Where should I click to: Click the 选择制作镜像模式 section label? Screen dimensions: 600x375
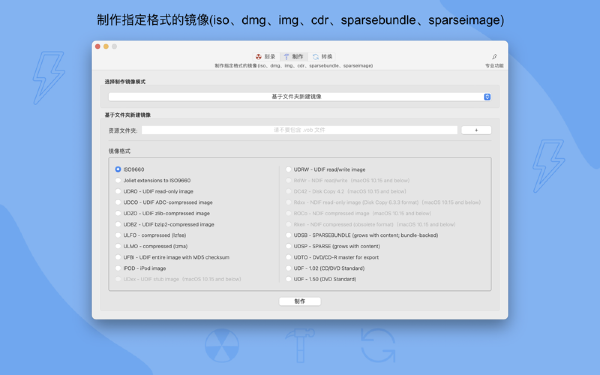click(x=125, y=82)
